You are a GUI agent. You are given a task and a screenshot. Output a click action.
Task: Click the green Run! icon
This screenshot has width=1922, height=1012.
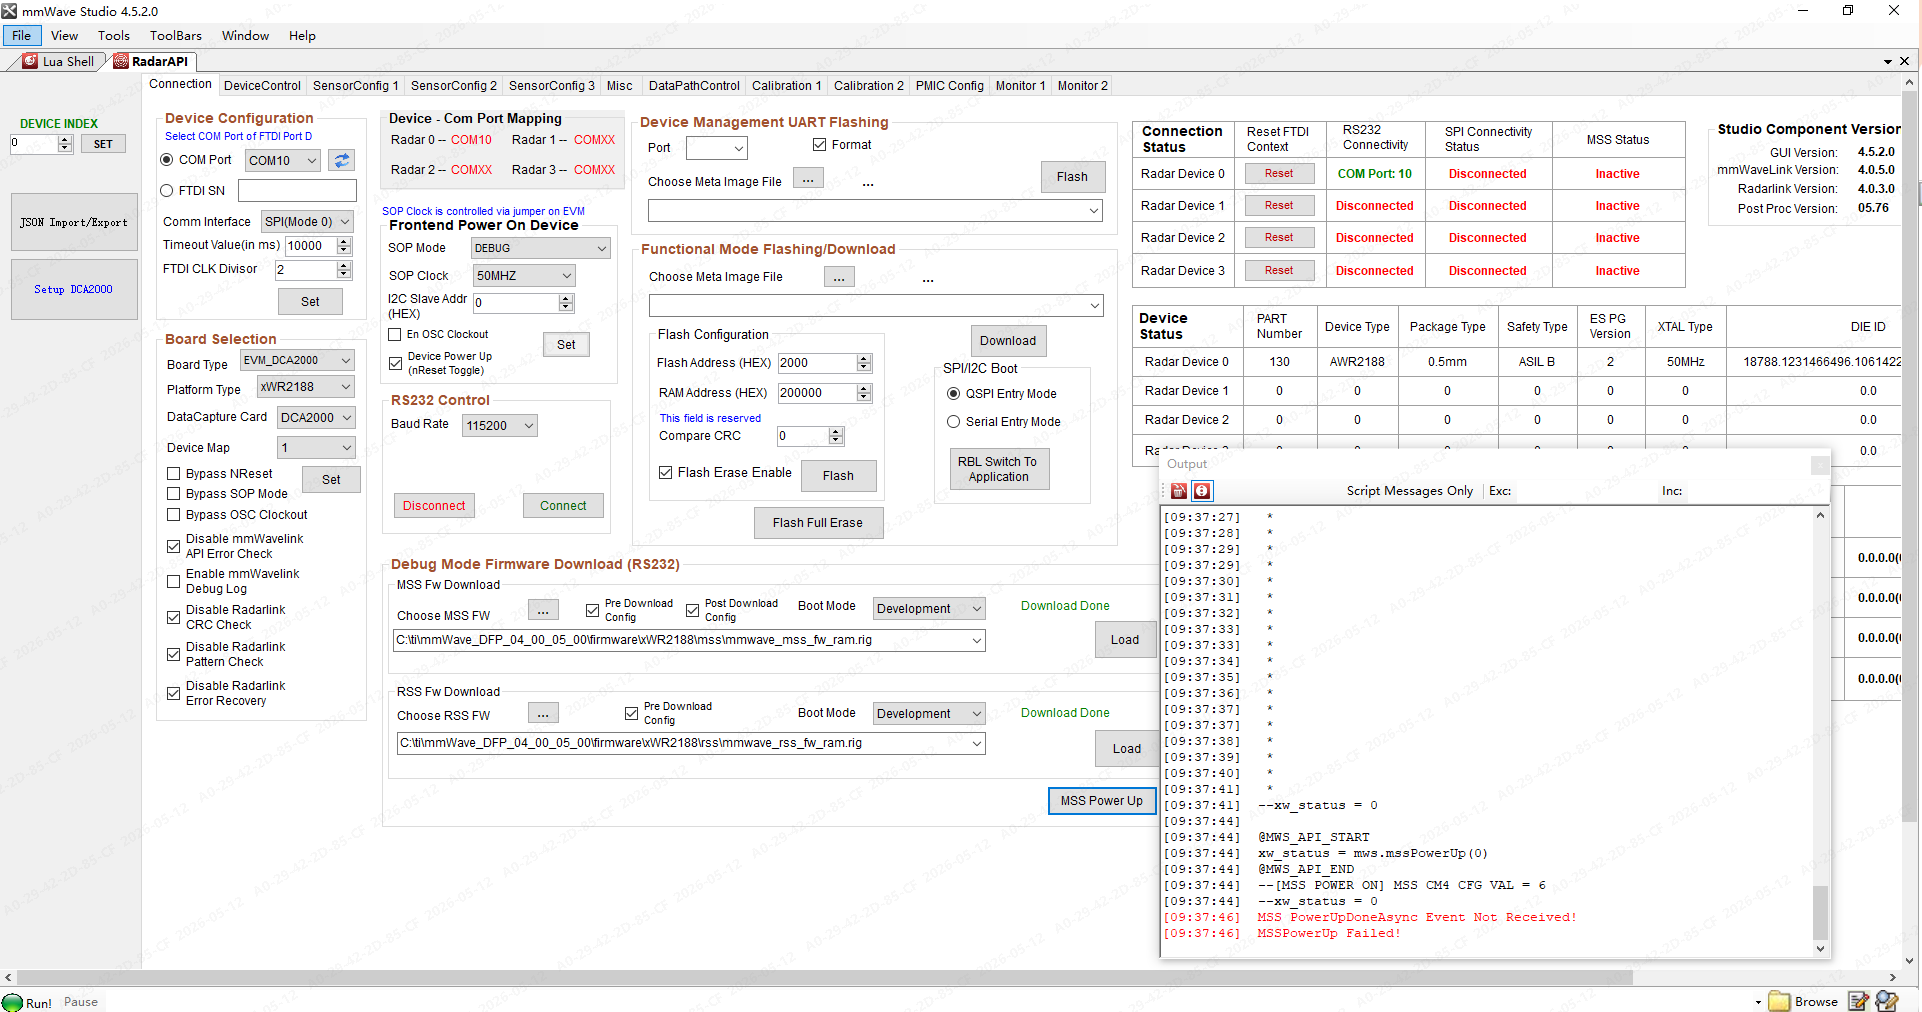(x=12, y=1002)
